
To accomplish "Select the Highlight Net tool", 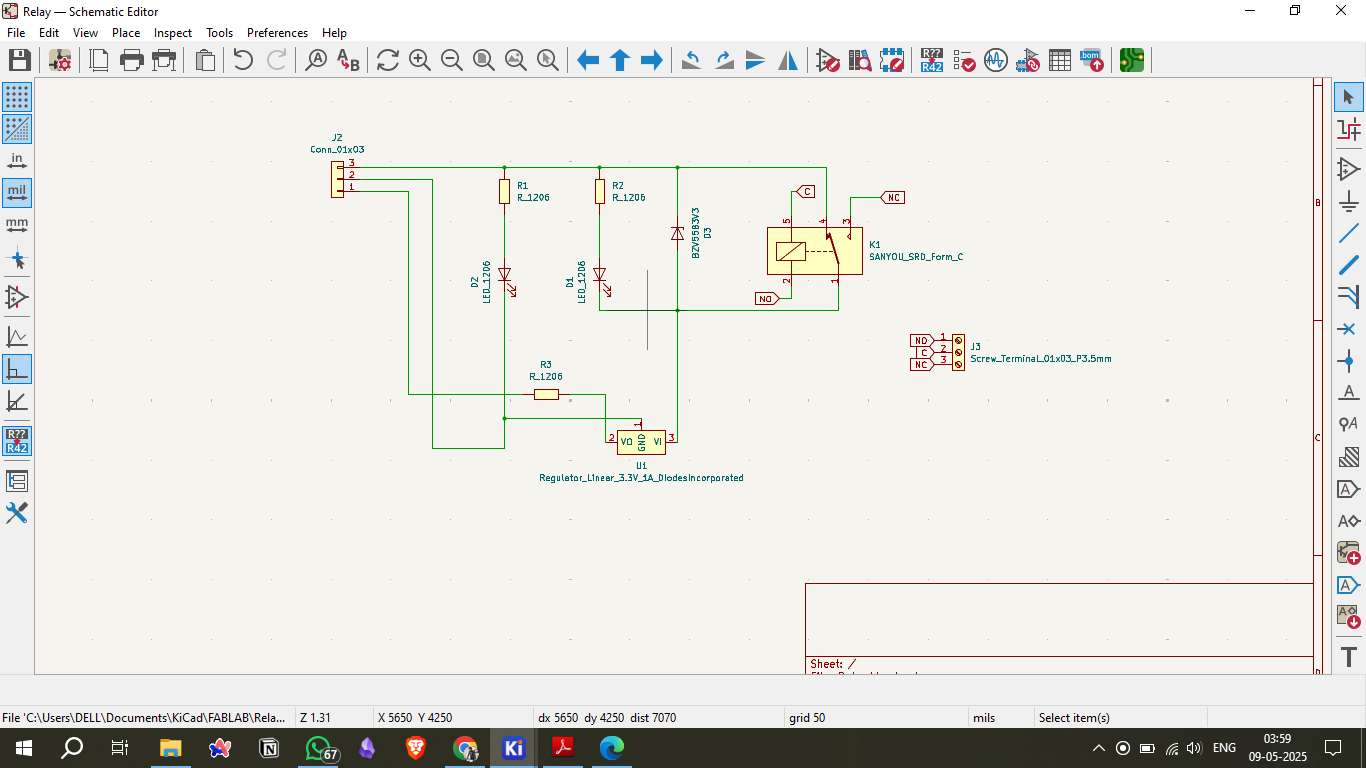I will pyautogui.click(x=1349, y=129).
